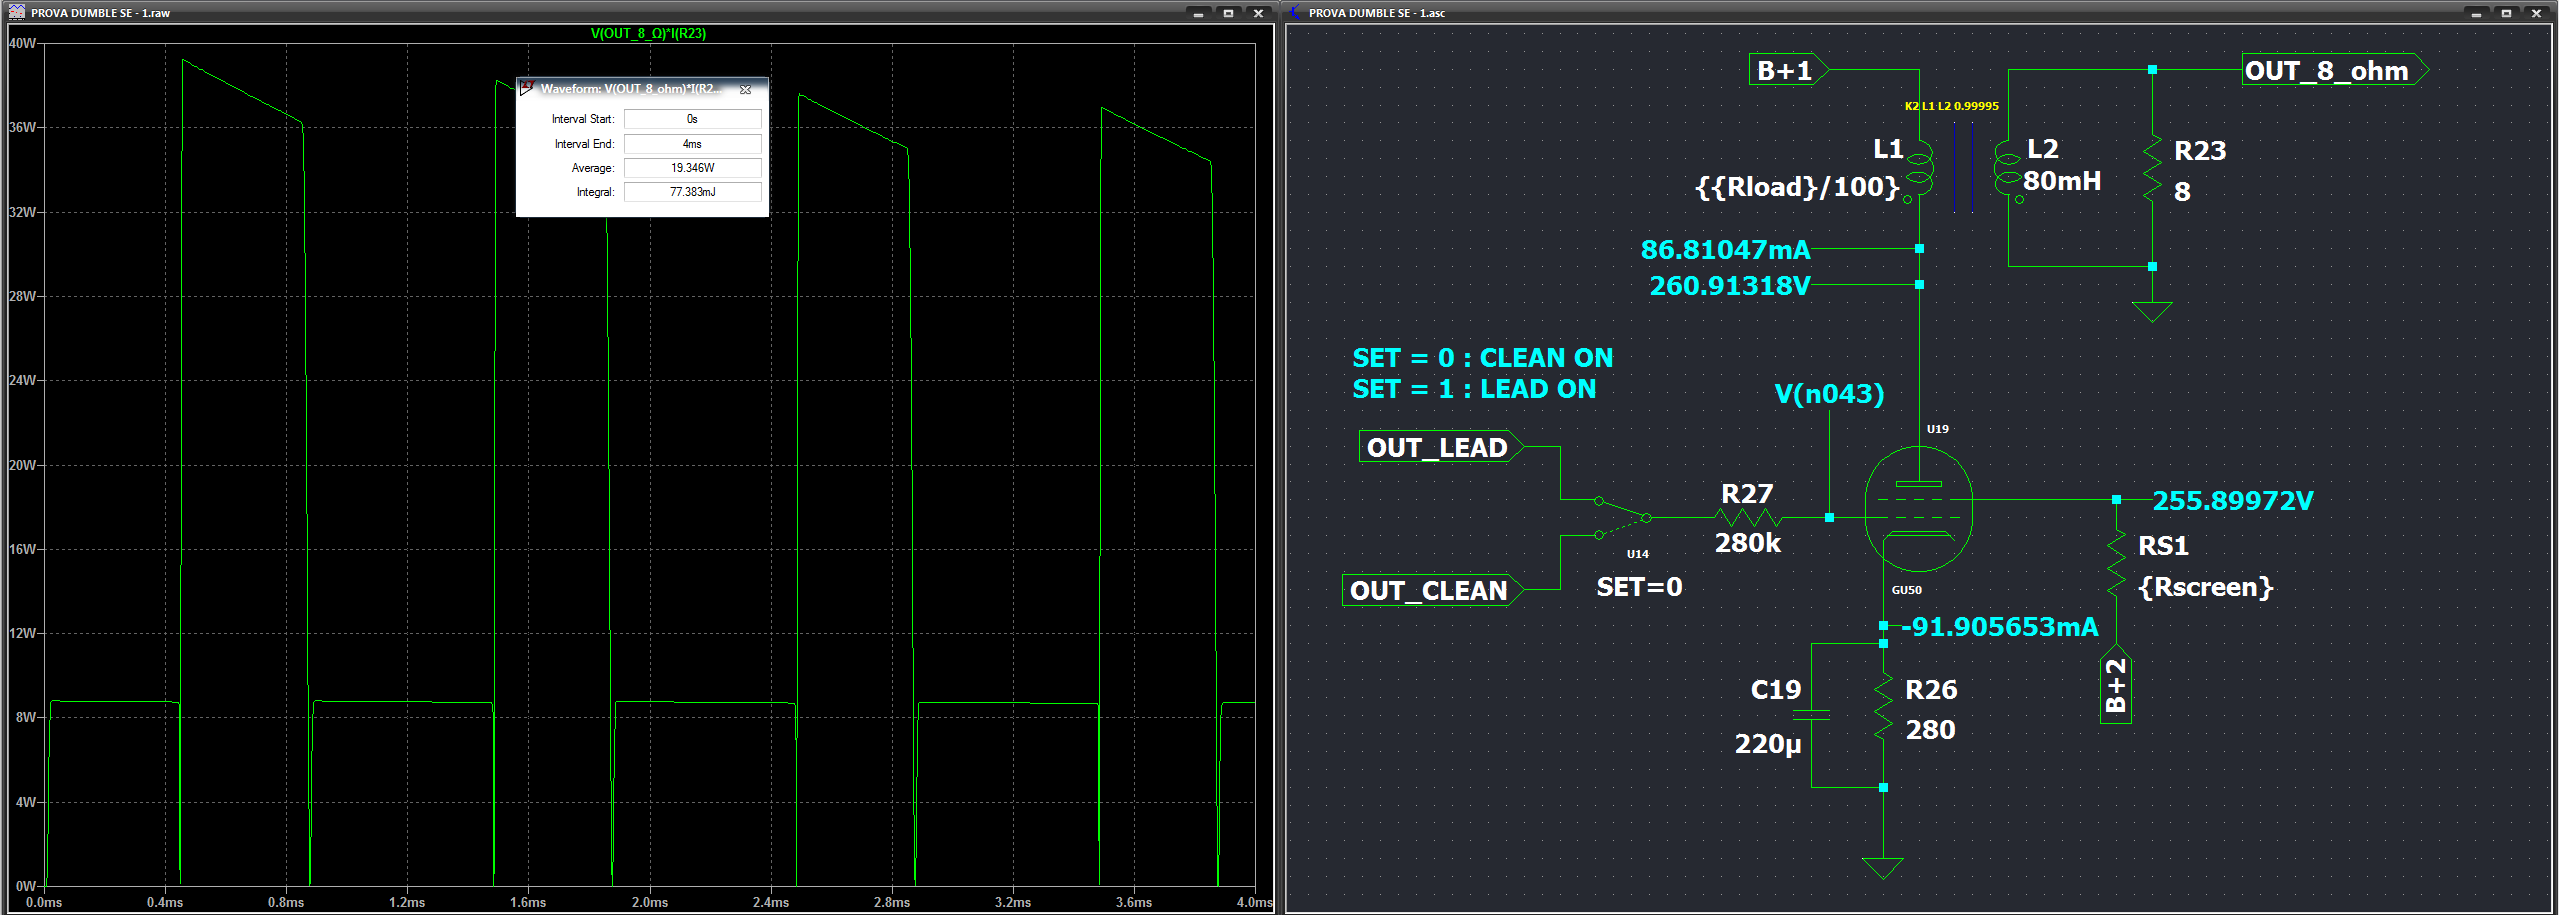
Task: Select the L2 80mH inductor symbol
Action: pos(2007,171)
